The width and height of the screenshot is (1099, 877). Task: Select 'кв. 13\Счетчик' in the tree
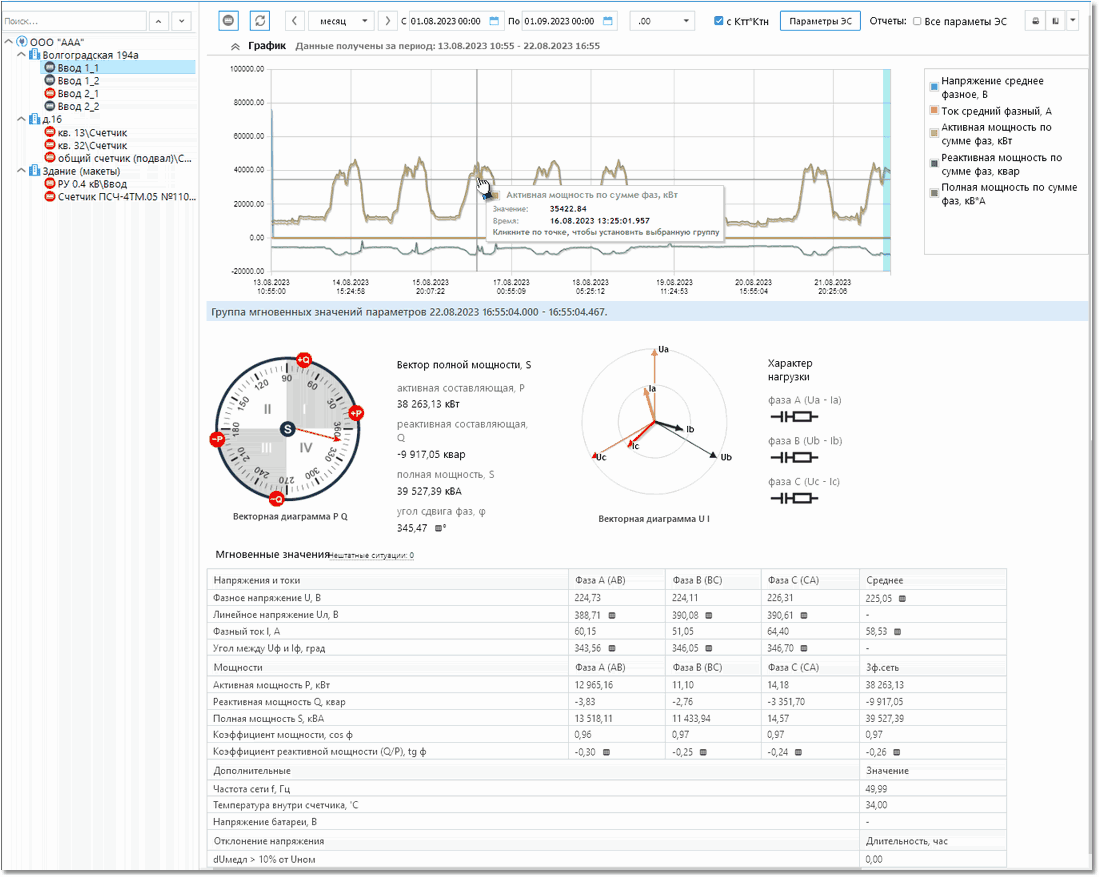click(93, 132)
